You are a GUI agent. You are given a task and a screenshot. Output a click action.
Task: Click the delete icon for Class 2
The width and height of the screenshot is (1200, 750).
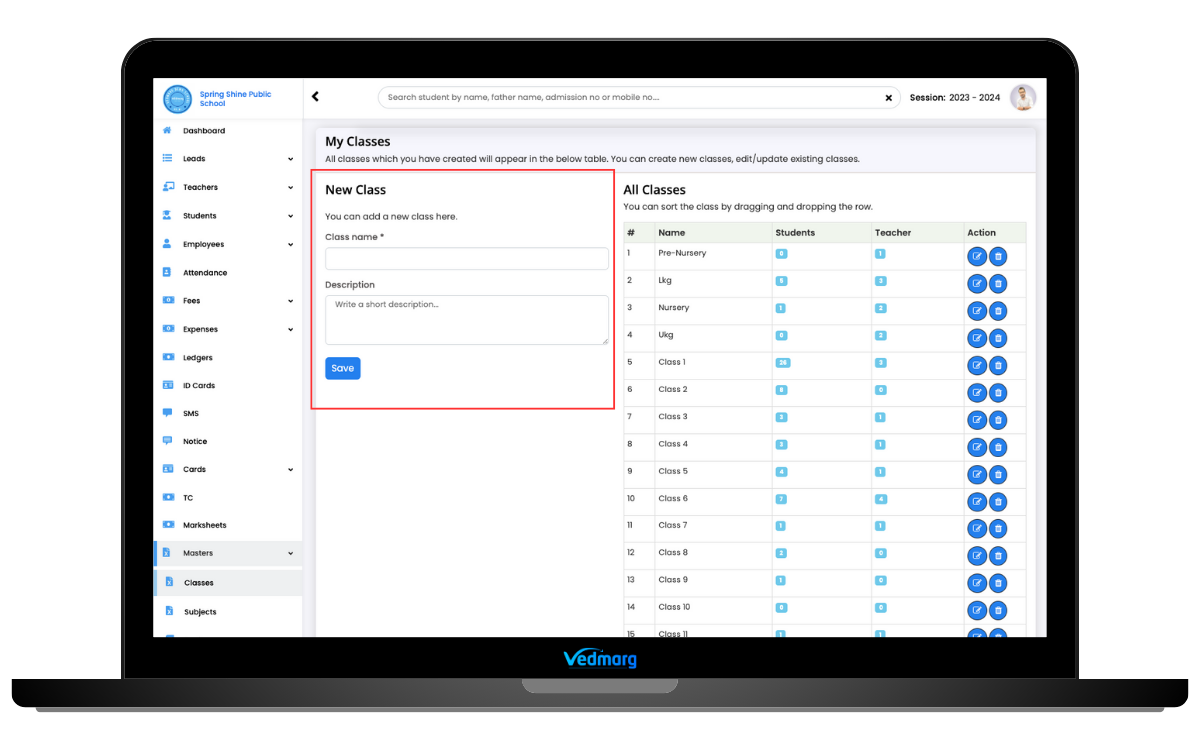tap(998, 393)
